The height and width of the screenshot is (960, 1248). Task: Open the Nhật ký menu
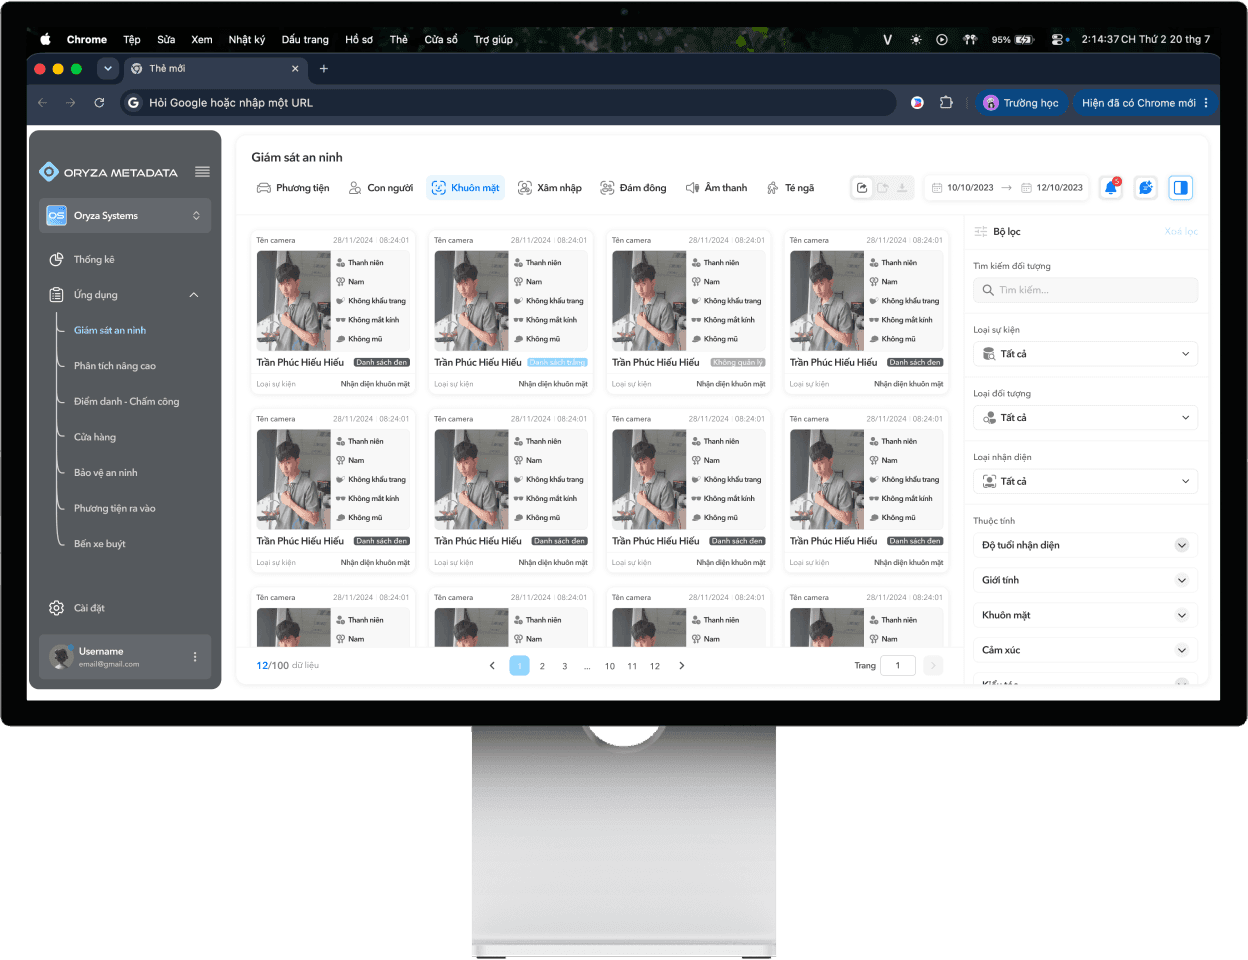(247, 40)
